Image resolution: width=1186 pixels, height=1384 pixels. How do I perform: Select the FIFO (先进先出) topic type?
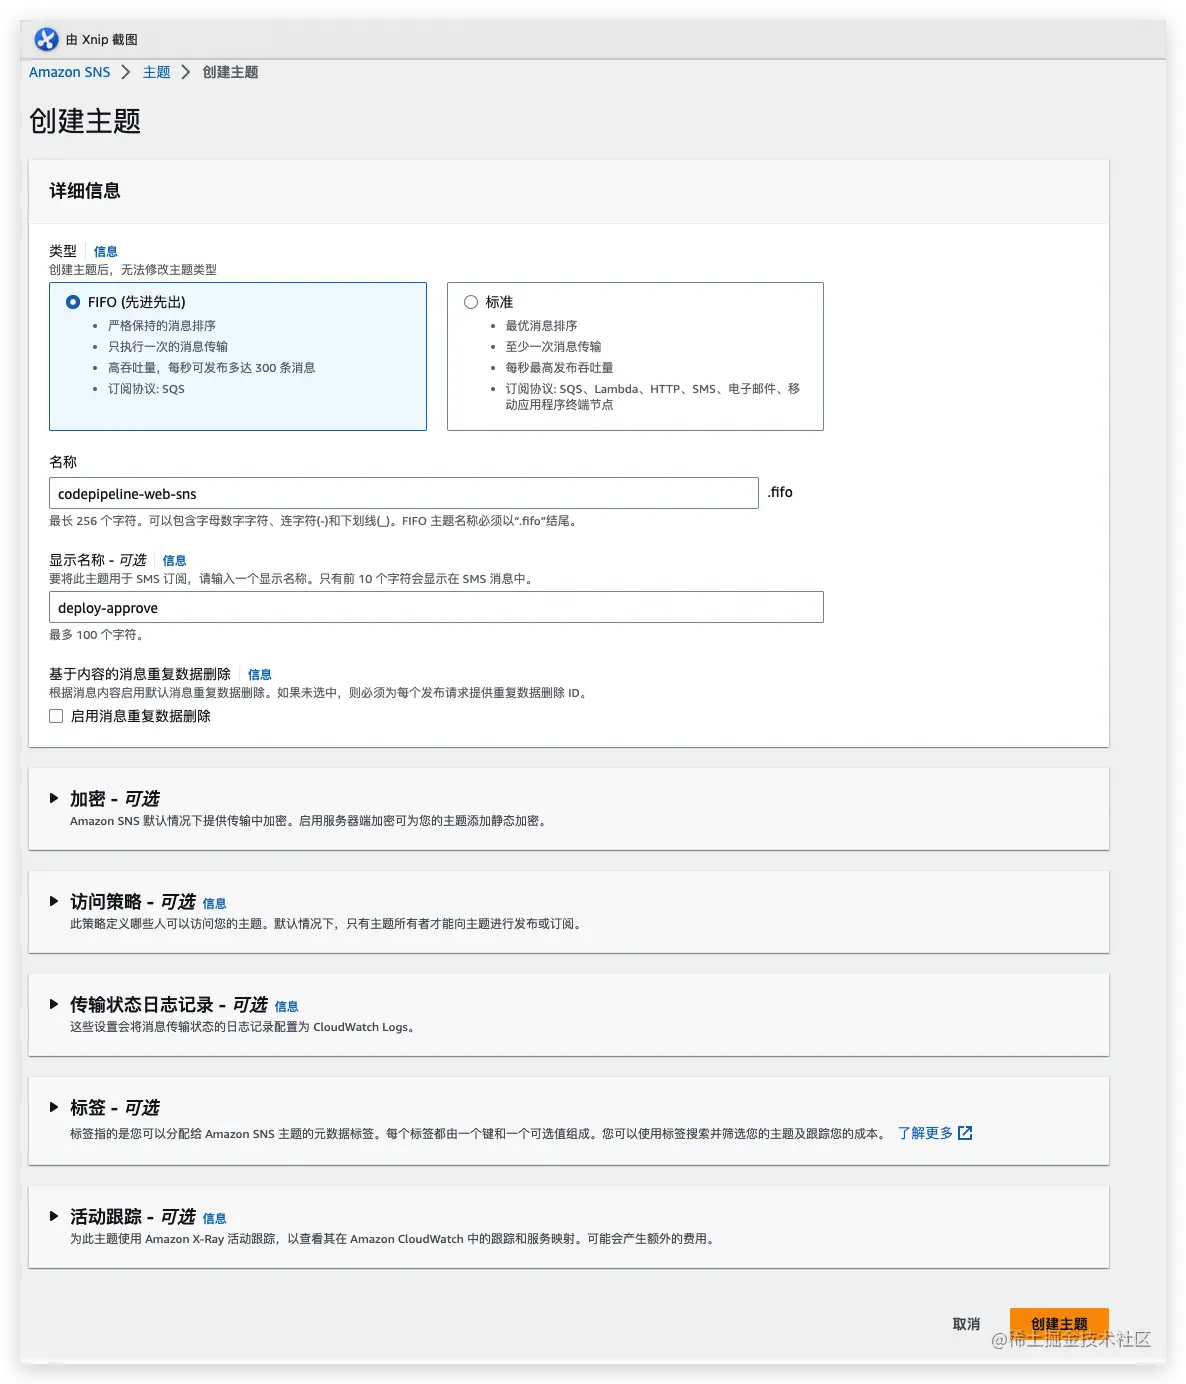73,302
